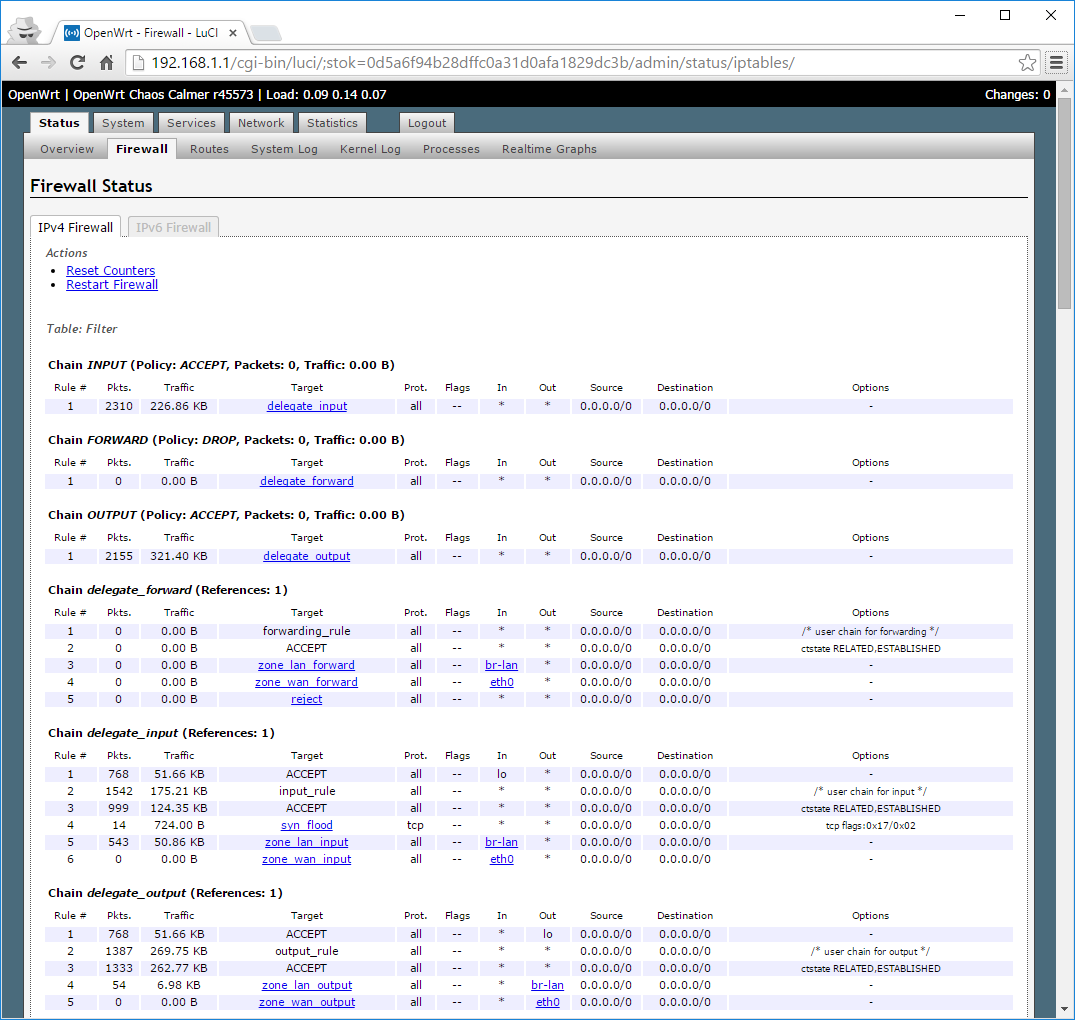Open the Statistics tab
The width and height of the screenshot is (1075, 1020).
[x=332, y=123]
